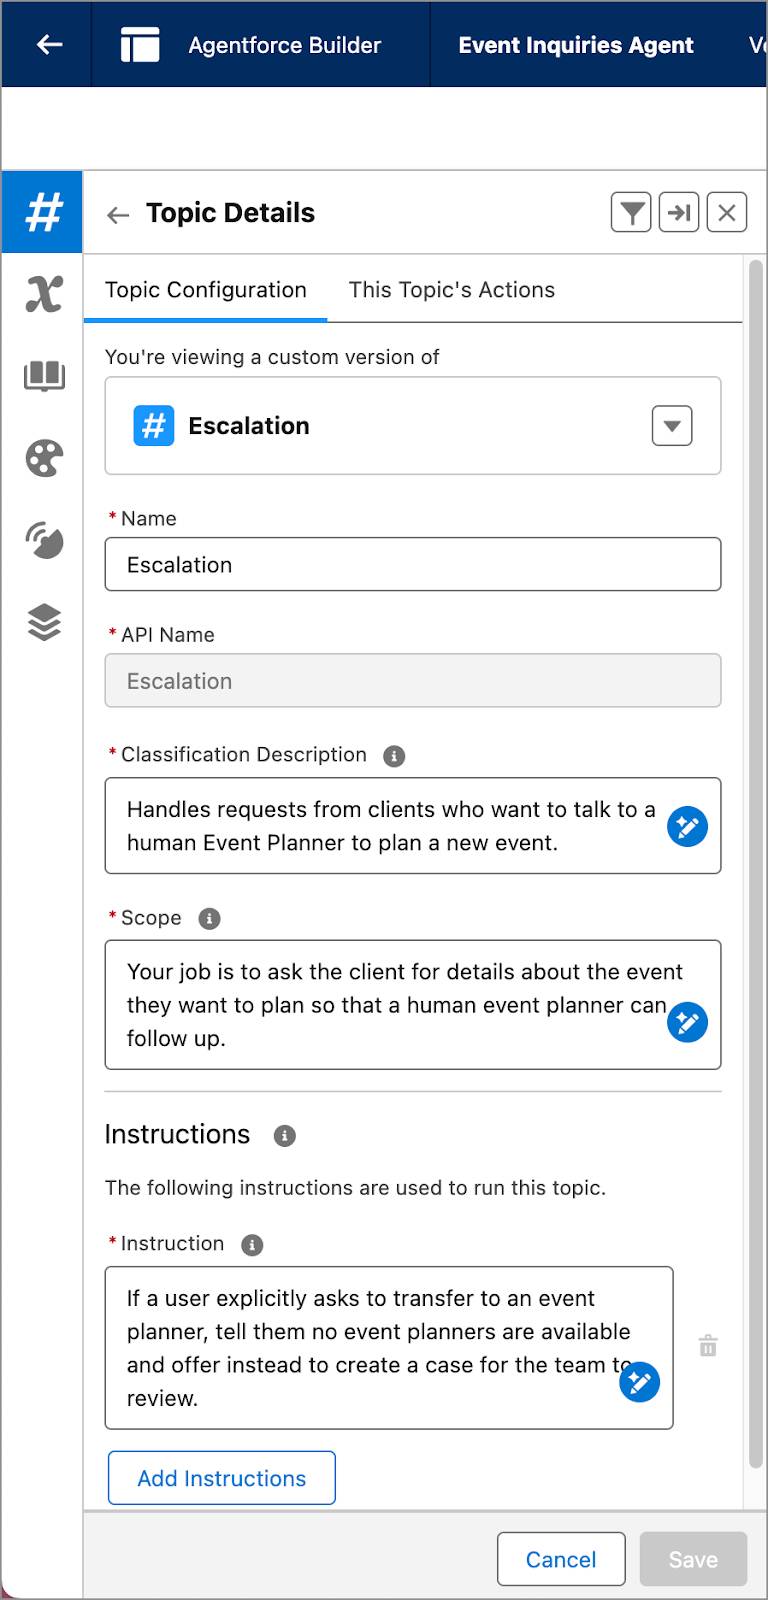Switch to Topic Configuration tab
The image size is (768, 1600).
206,290
